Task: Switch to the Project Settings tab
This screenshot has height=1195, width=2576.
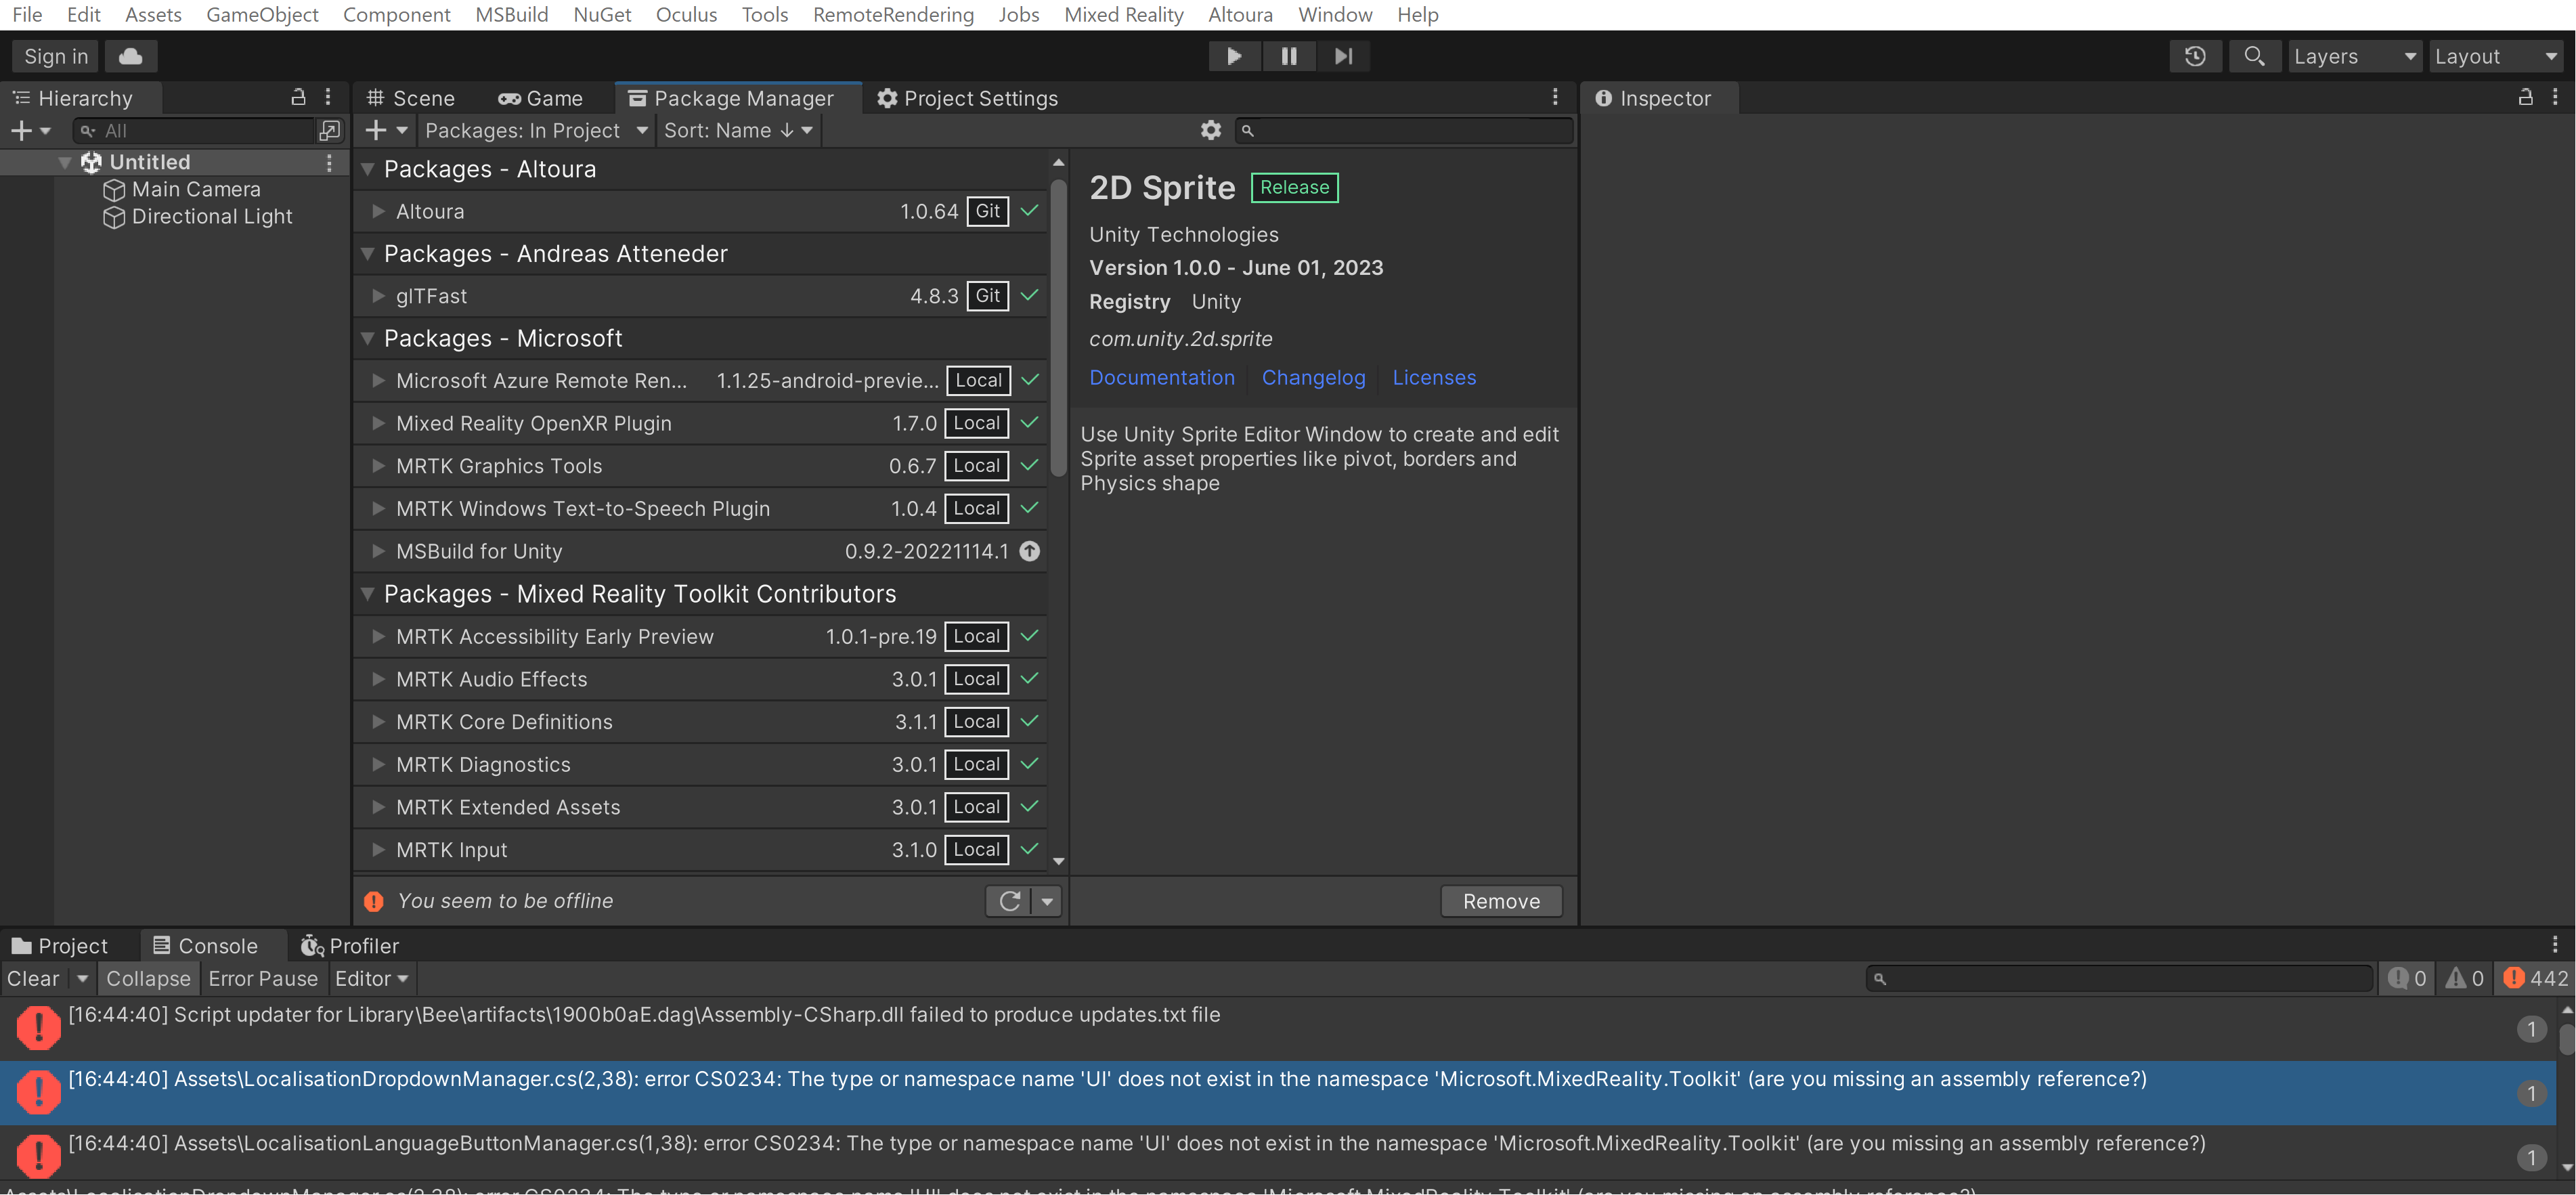Action: (967, 98)
